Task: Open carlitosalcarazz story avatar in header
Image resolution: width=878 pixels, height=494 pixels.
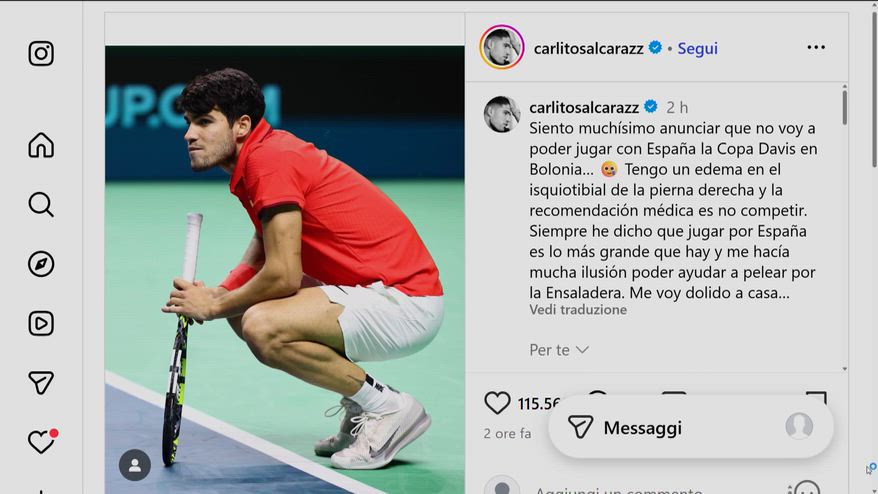Action: click(x=502, y=47)
